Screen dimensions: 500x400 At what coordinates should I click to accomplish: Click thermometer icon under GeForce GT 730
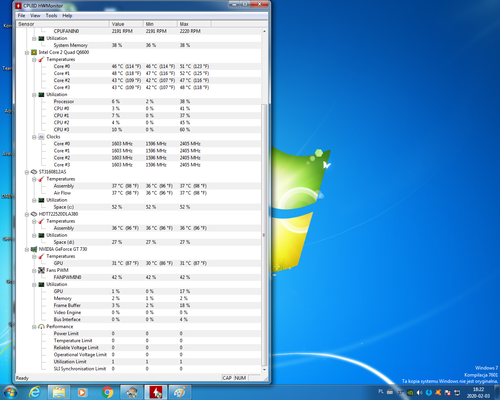41,256
